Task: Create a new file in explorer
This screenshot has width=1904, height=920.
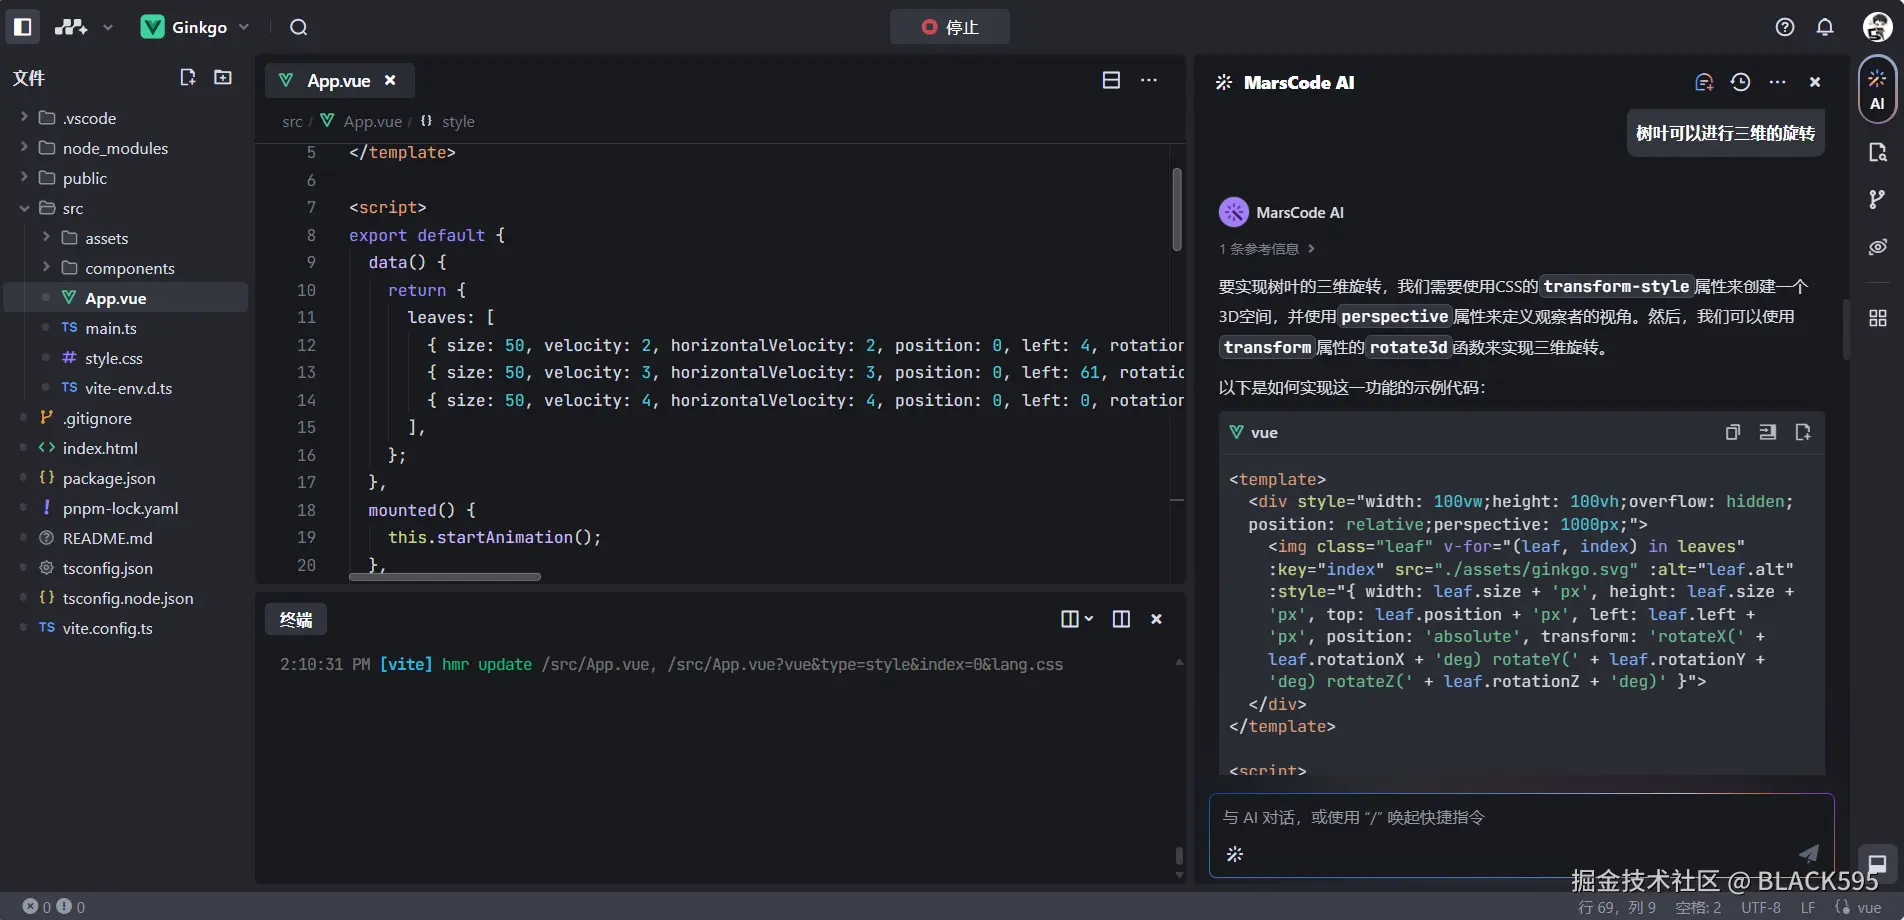Action: click(188, 77)
